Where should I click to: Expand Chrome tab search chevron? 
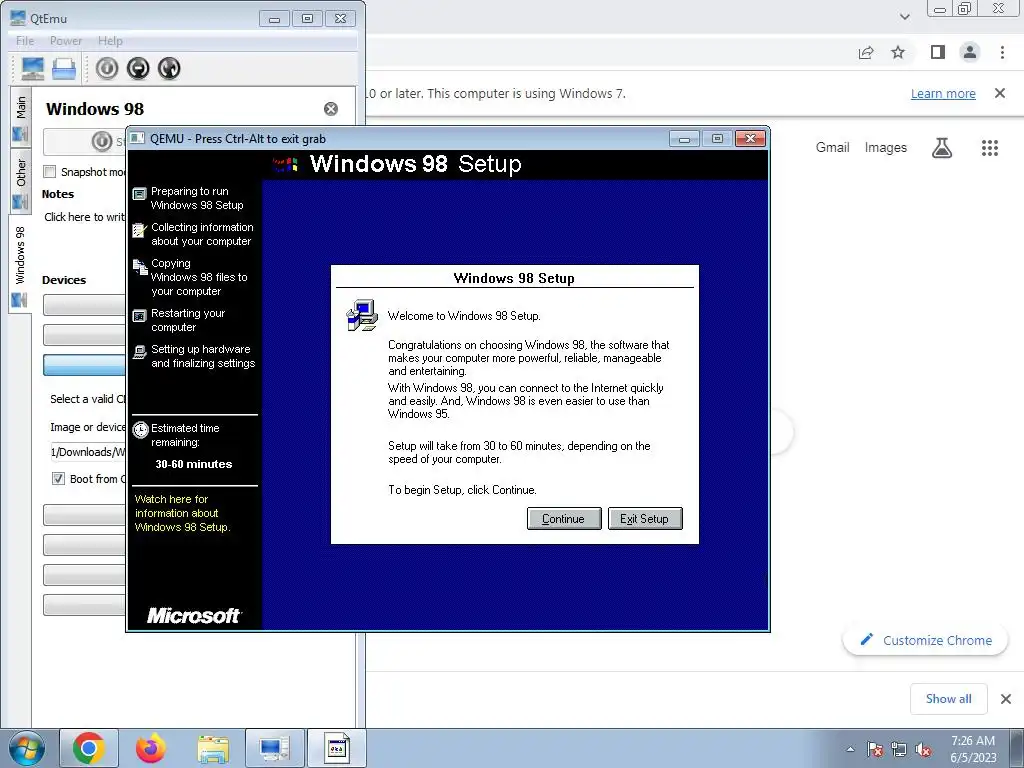point(904,17)
